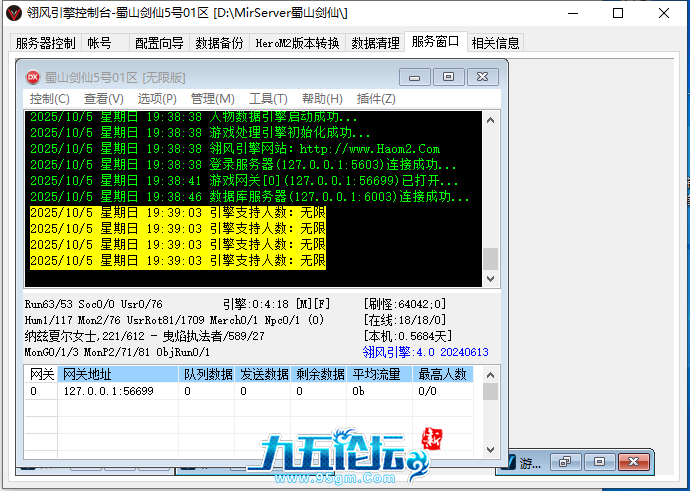Select the HeroM2版本转换 tab
Viewport: 690px width, 491px height.
[297, 43]
